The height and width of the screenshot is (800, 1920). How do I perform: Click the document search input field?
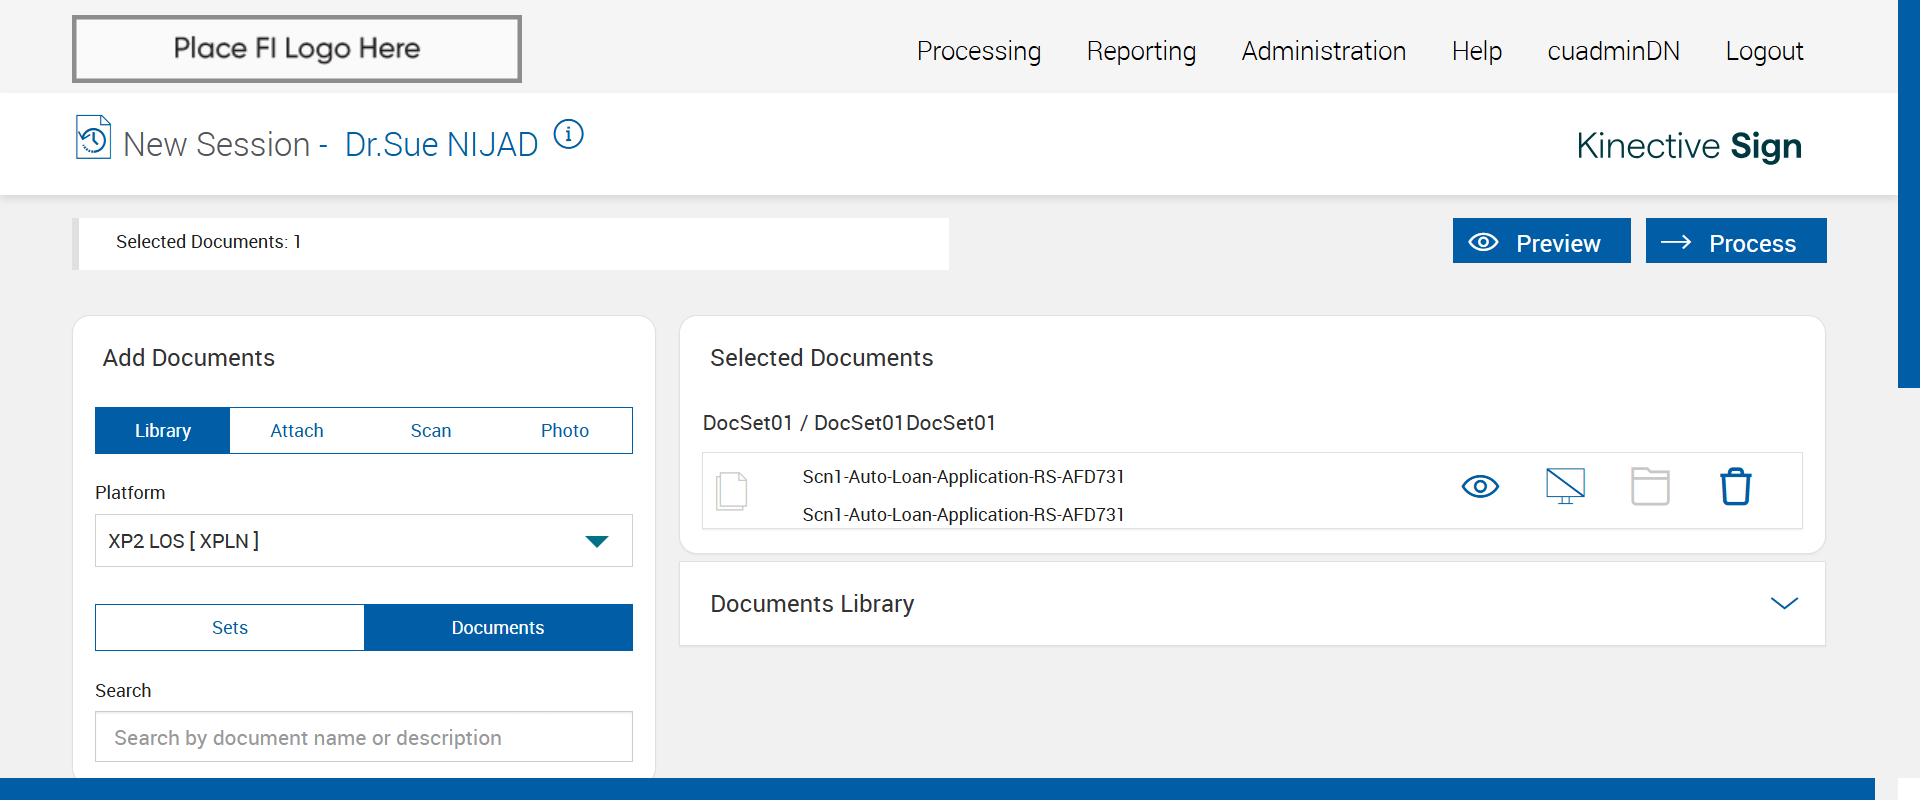(363, 738)
